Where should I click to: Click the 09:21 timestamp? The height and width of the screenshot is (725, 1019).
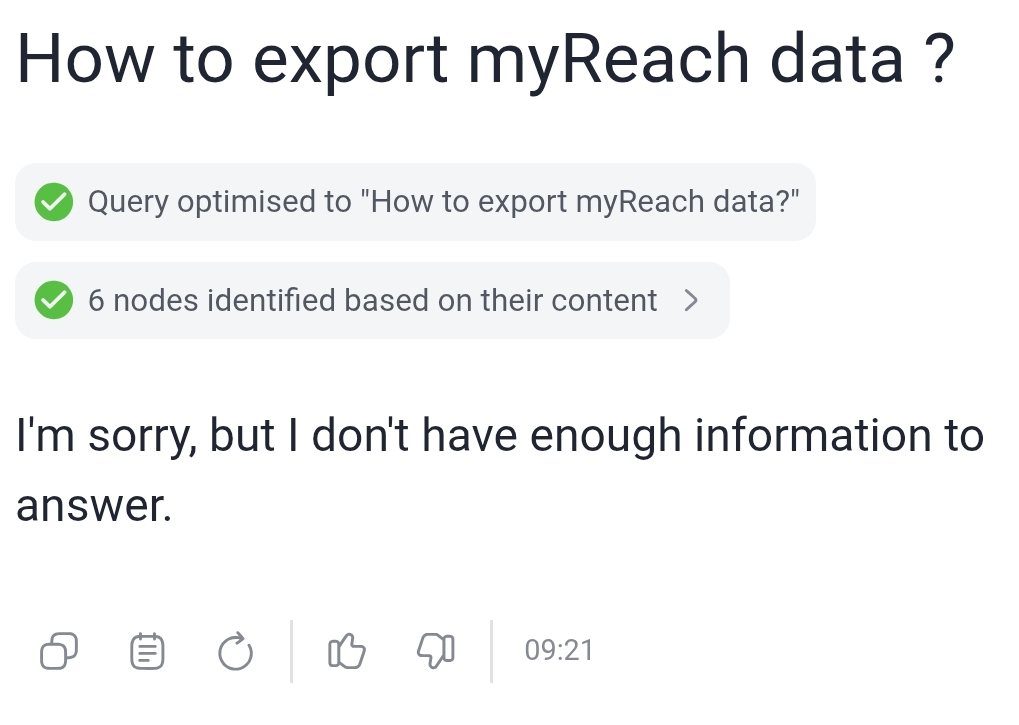tap(559, 651)
